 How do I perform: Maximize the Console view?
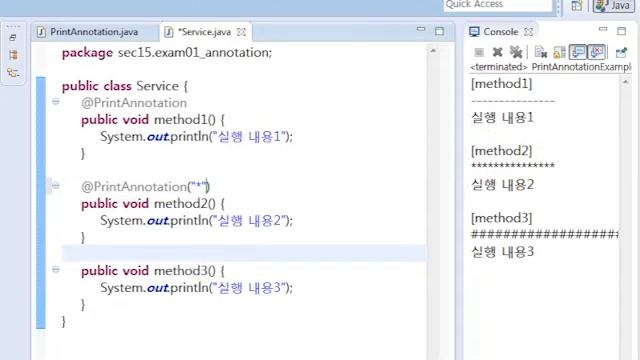point(621,31)
